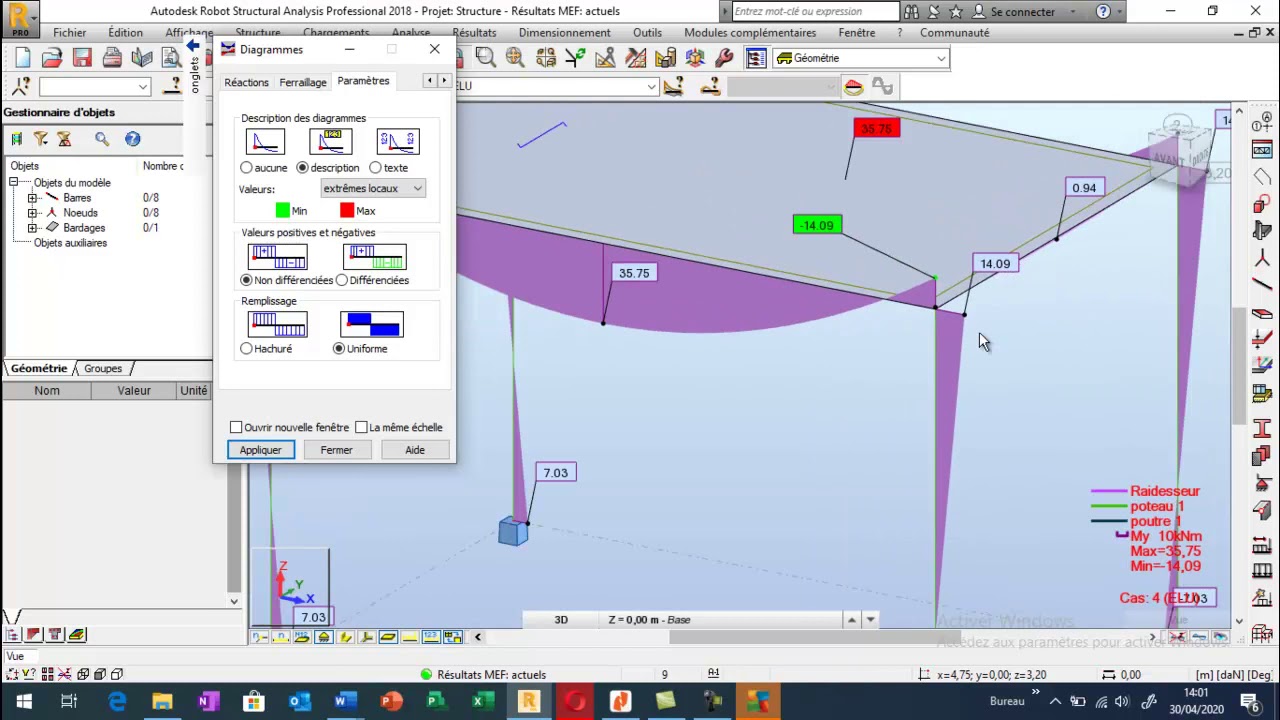1280x720 pixels.
Task: Collapse 'Objets du modèle' tree node
Action: 14,183
